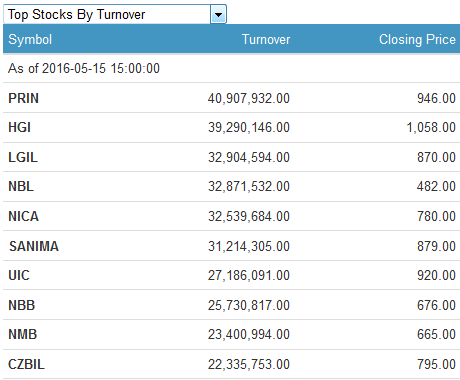460x380 pixels.
Task: Click CZBIL closing price 795.00
Action: click(x=436, y=364)
